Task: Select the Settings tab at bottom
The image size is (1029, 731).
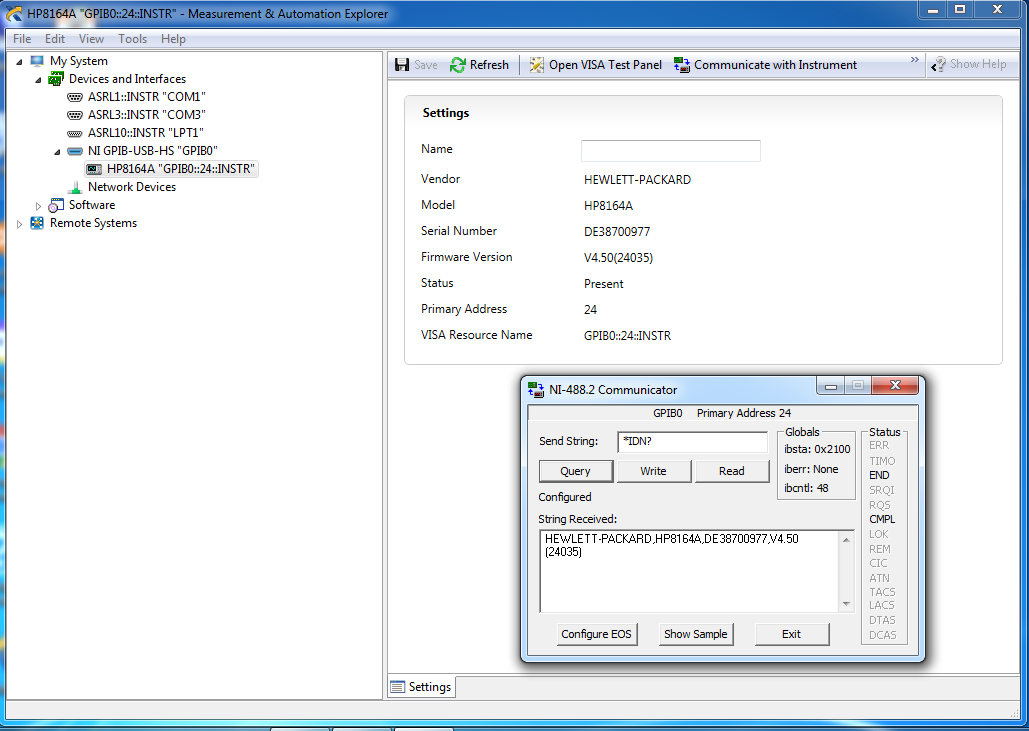Action: 421,687
